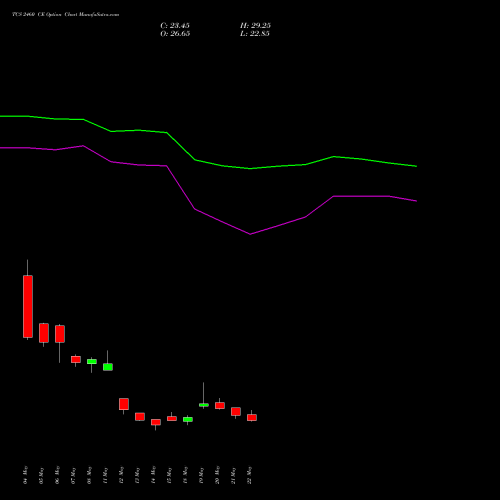Select the red candle for 13 May

pos(140,417)
